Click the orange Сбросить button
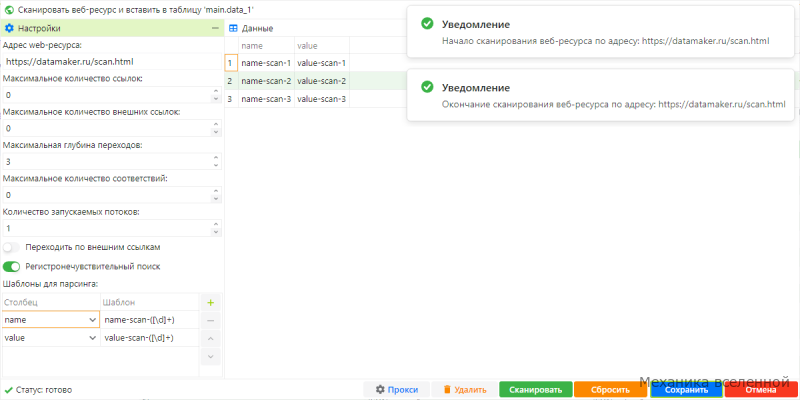Image resolution: width=800 pixels, height=400 pixels. click(x=611, y=390)
